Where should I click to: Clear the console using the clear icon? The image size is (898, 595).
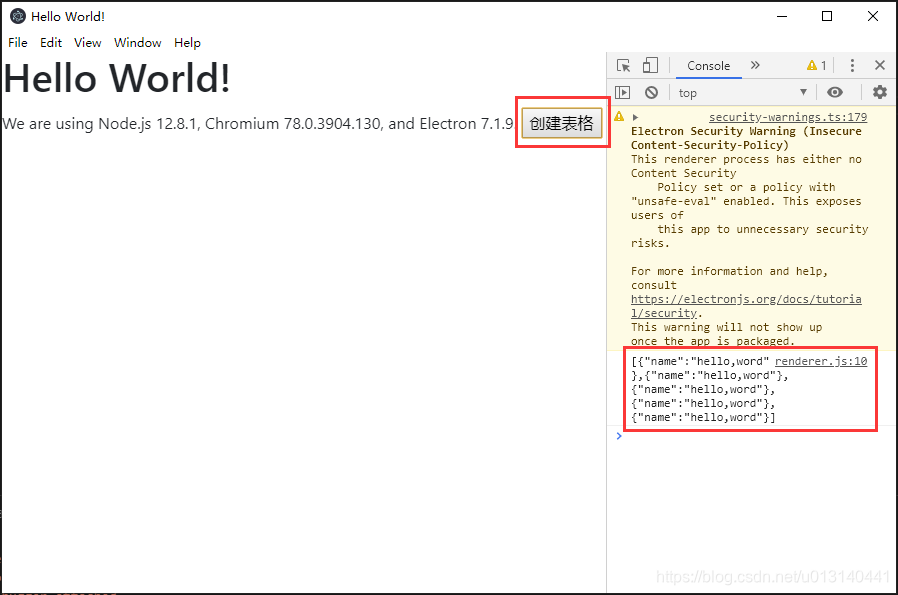click(x=651, y=92)
